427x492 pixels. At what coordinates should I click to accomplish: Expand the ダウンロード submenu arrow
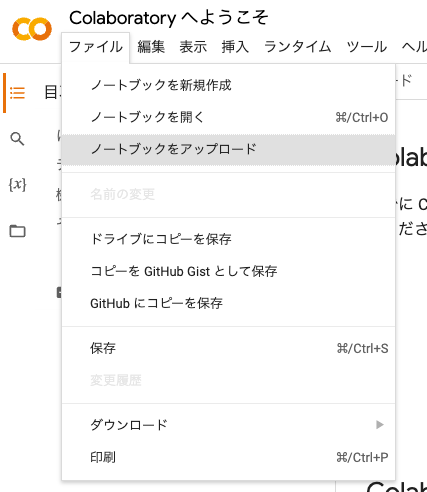coord(379,425)
